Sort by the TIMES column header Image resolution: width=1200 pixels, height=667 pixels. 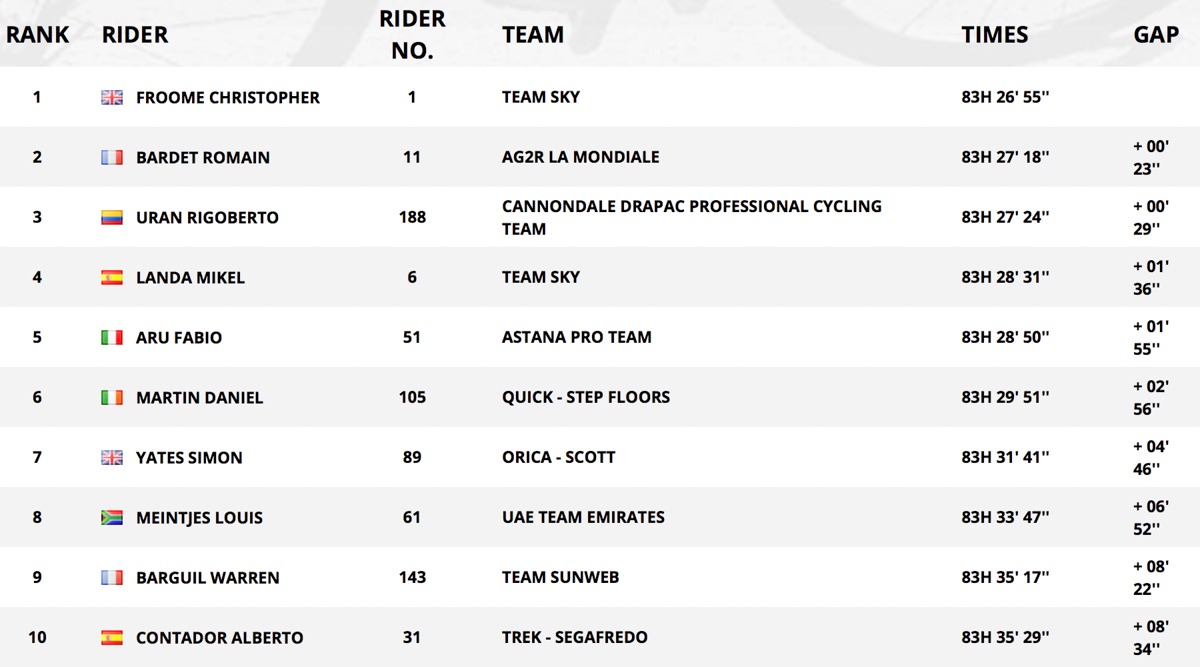click(995, 34)
